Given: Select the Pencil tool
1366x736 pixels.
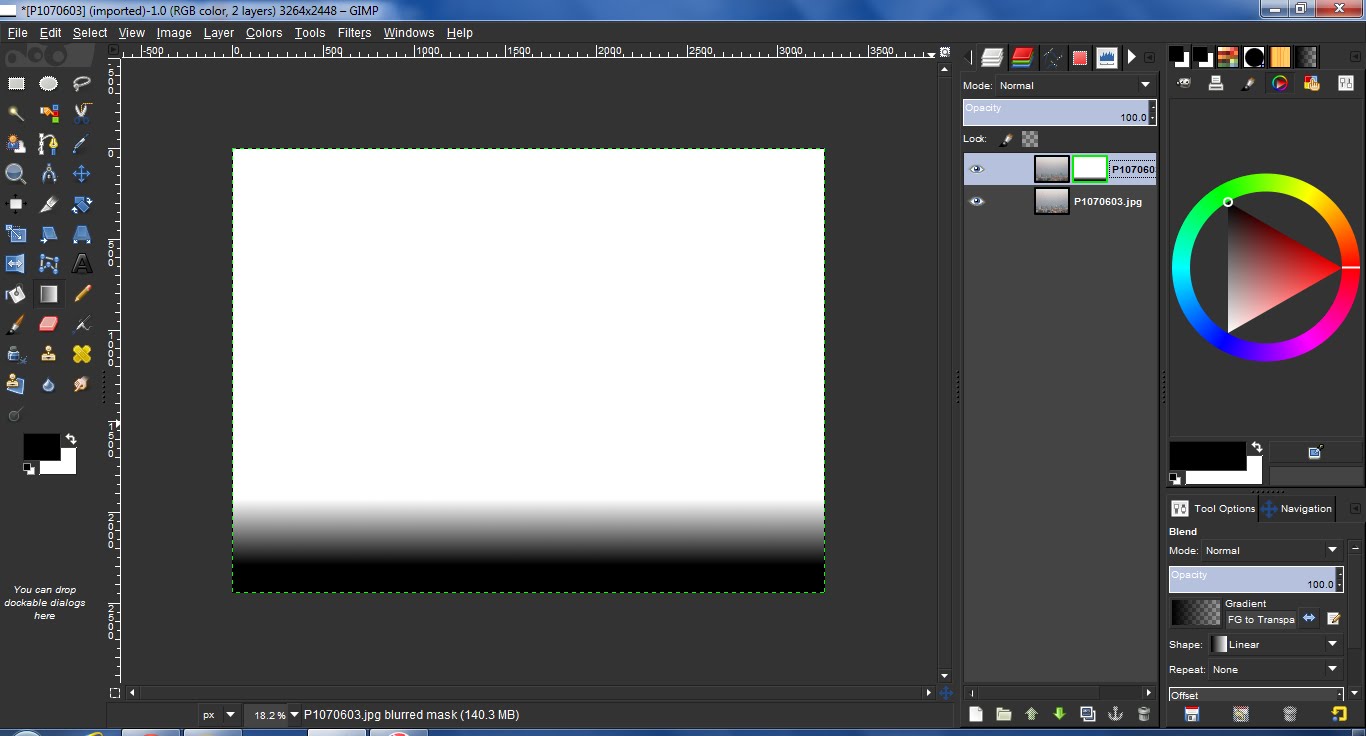Looking at the screenshot, I should (x=82, y=294).
